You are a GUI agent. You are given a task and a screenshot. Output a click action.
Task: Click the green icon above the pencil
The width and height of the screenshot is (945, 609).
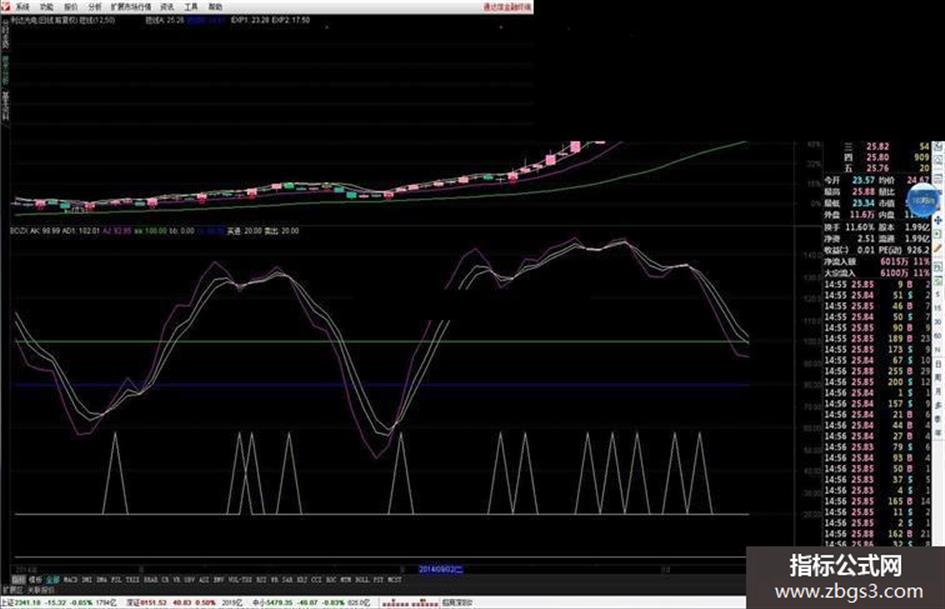tap(938, 234)
